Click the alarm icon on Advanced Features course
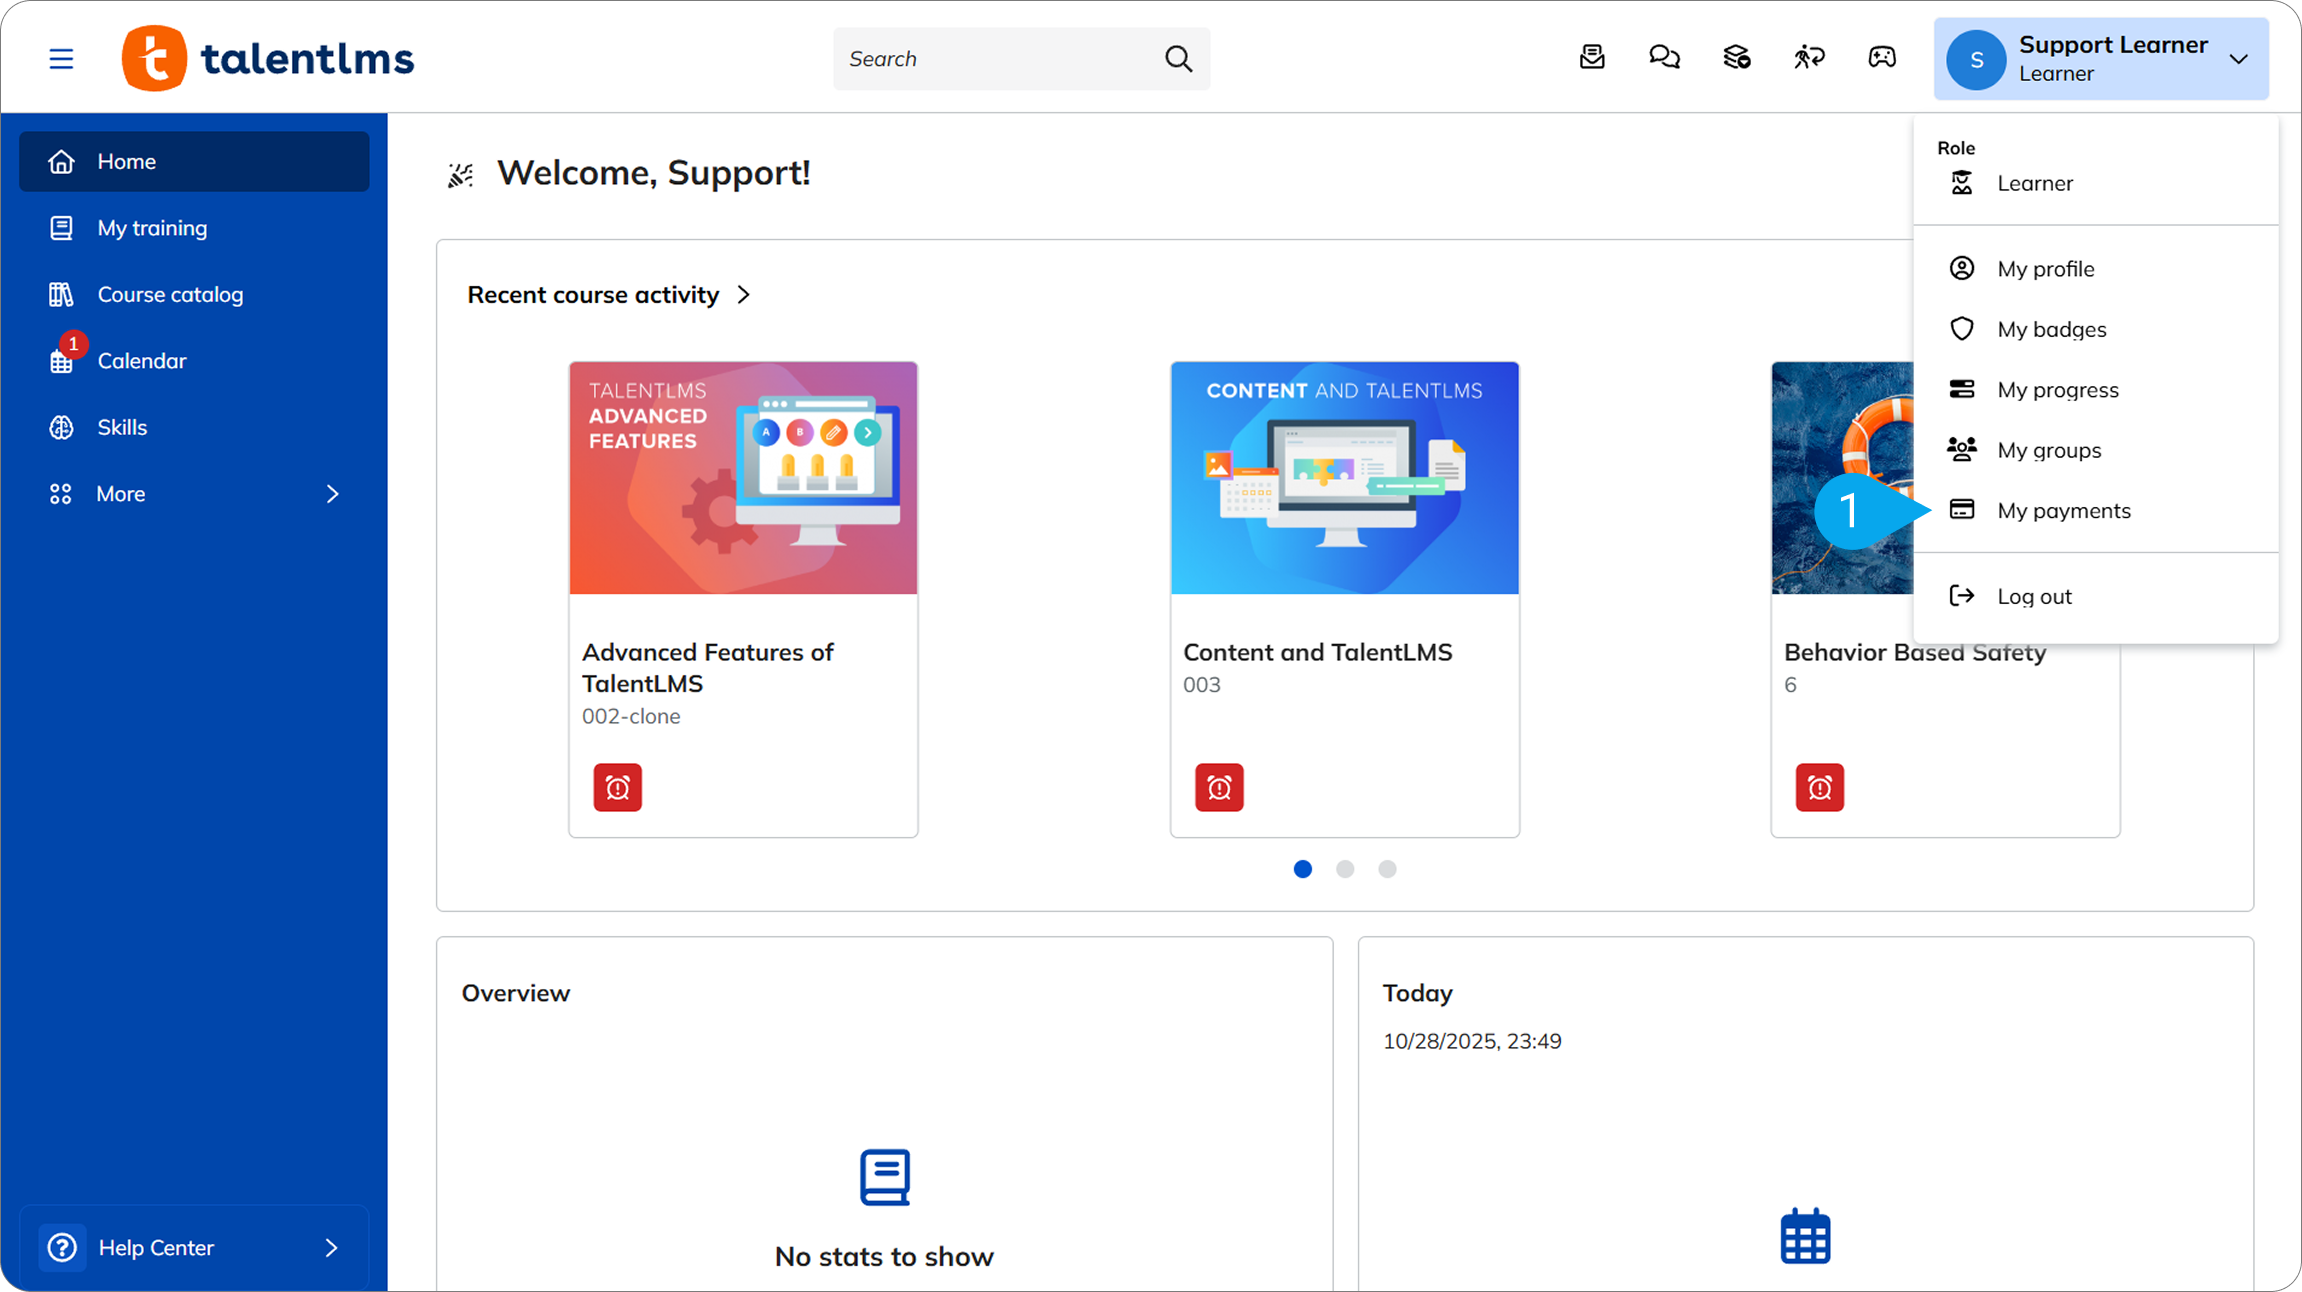2302x1292 pixels. [617, 788]
